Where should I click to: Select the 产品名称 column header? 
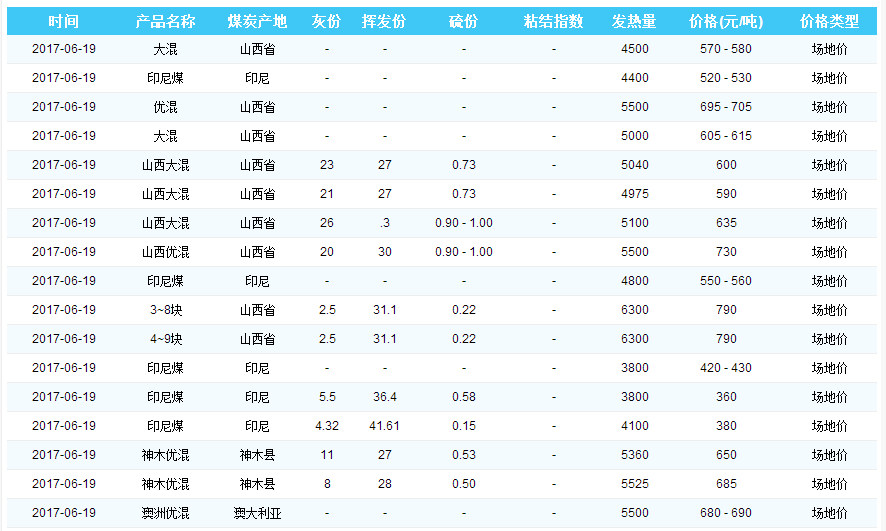pyautogui.click(x=165, y=21)
